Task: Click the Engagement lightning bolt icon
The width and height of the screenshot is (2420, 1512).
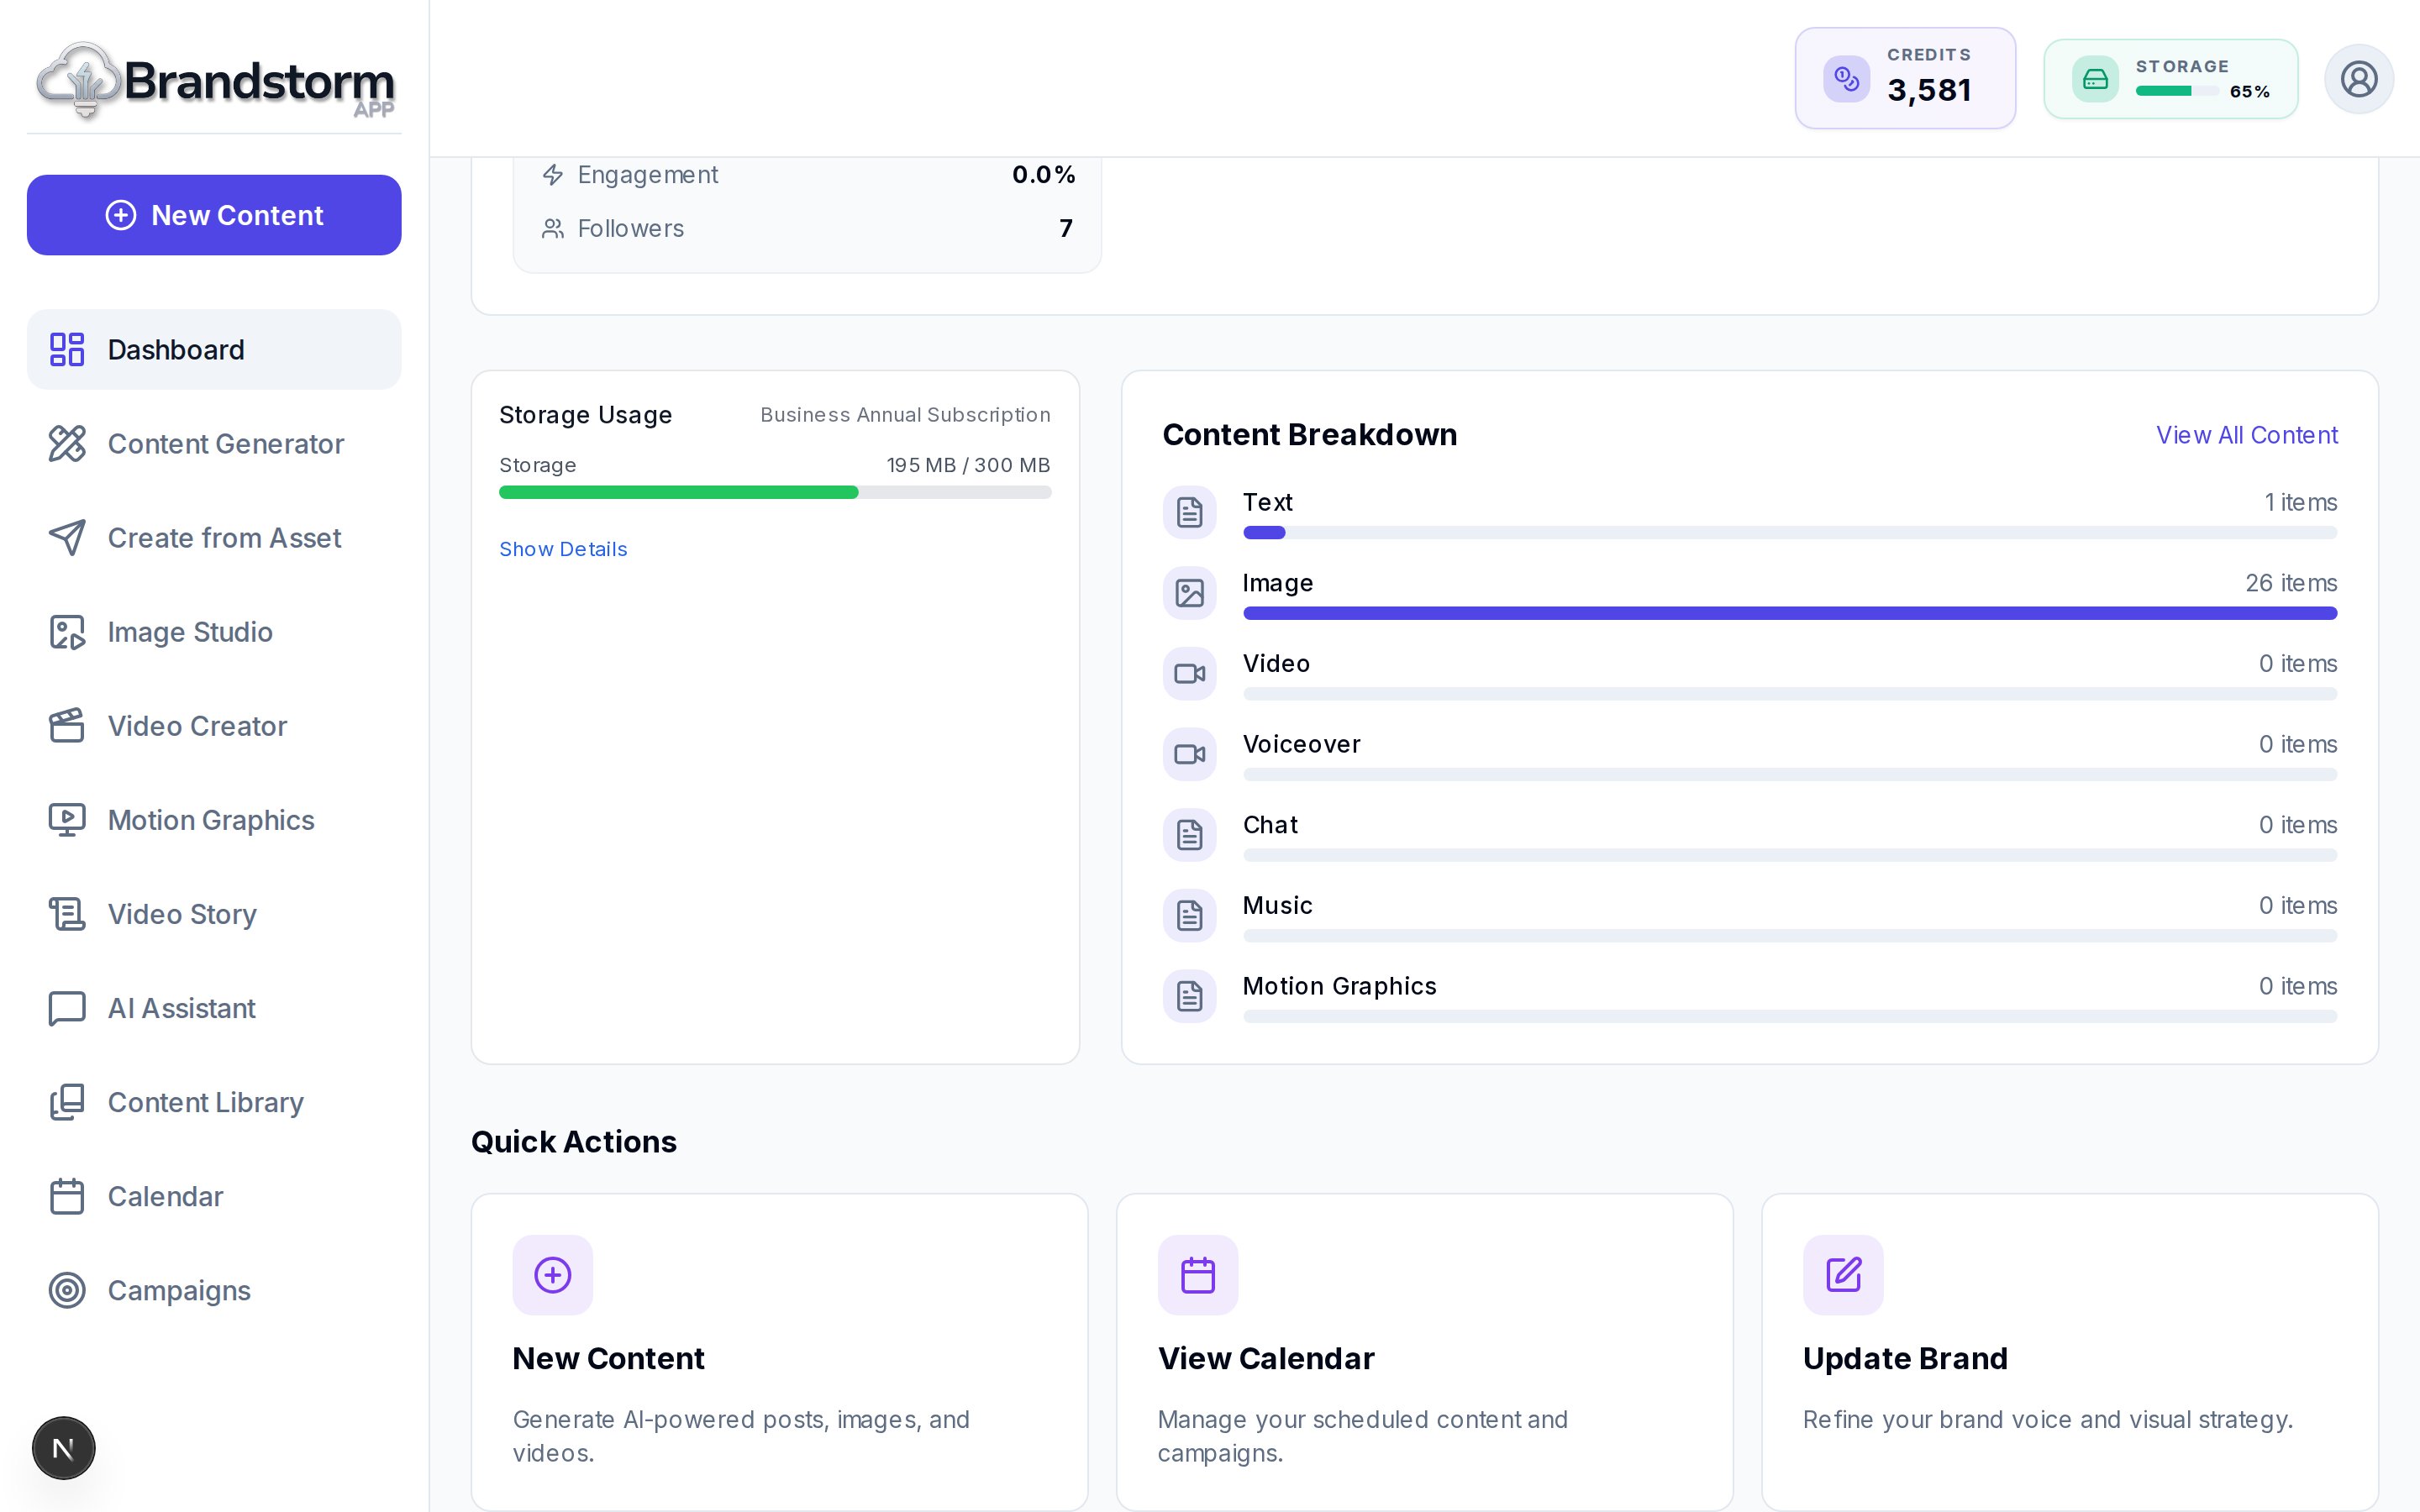Action: 553,175
